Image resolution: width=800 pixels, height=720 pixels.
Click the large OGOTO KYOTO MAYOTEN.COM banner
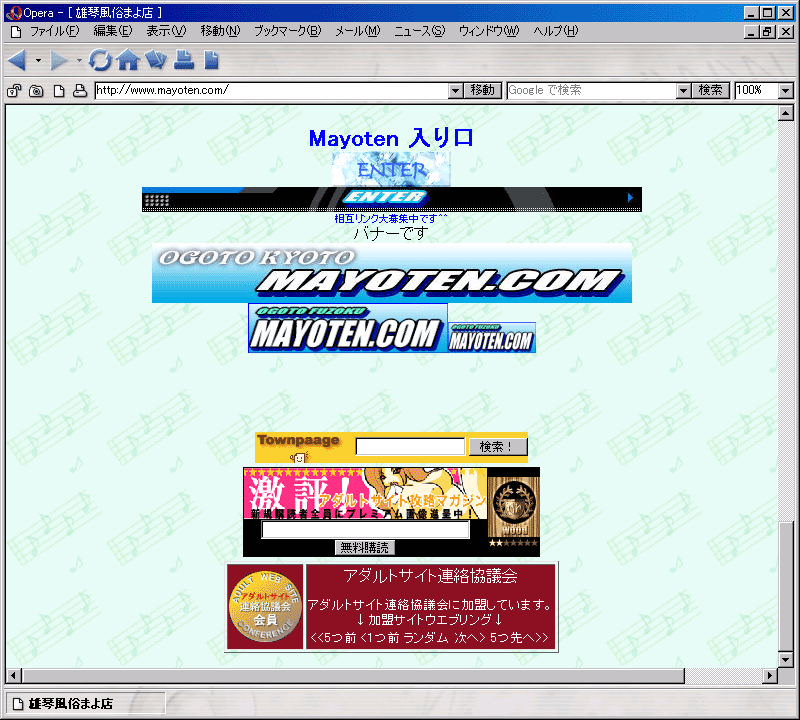392,273
